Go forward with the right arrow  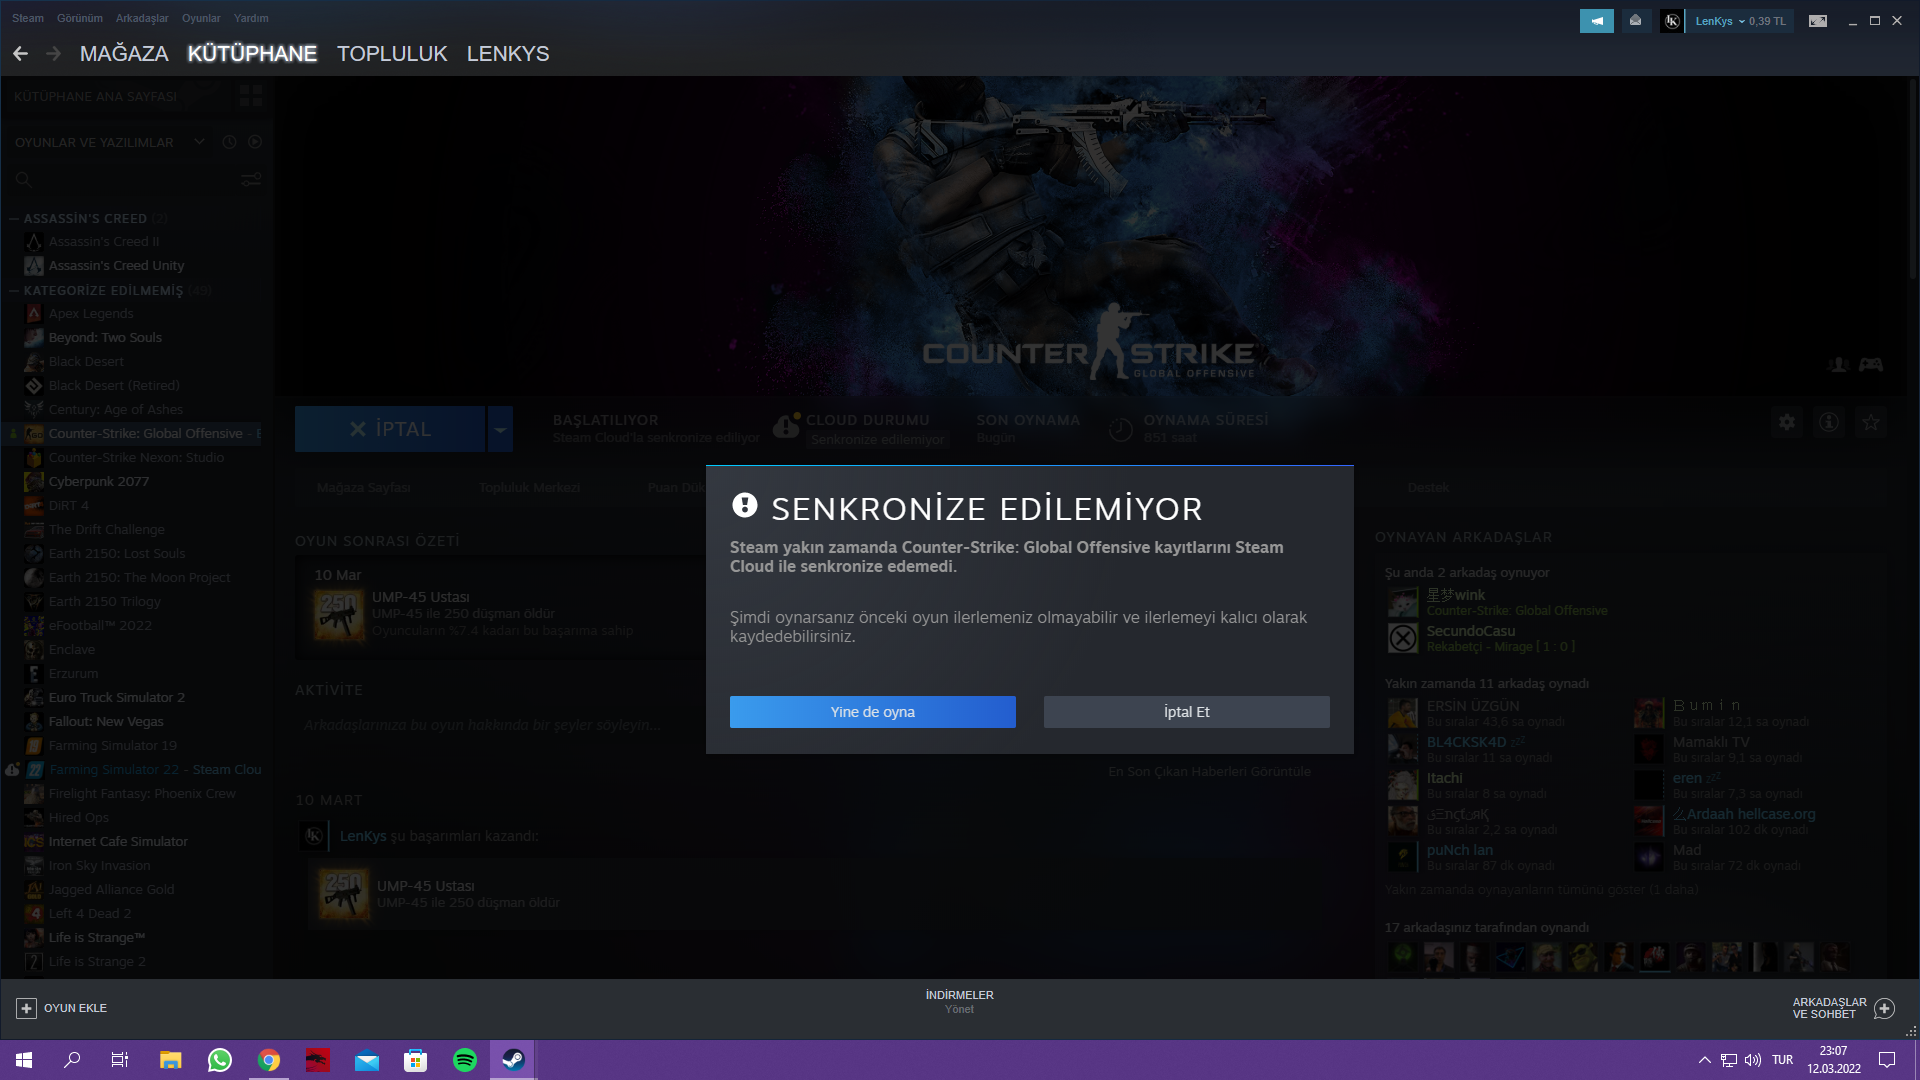[54, 54]
